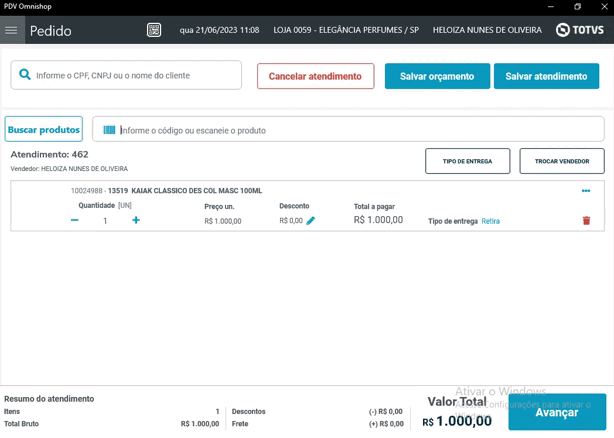This screenshot has height=438, width=614.
Task: Open TIPO DE ENTREGA options
Action: 468,161
